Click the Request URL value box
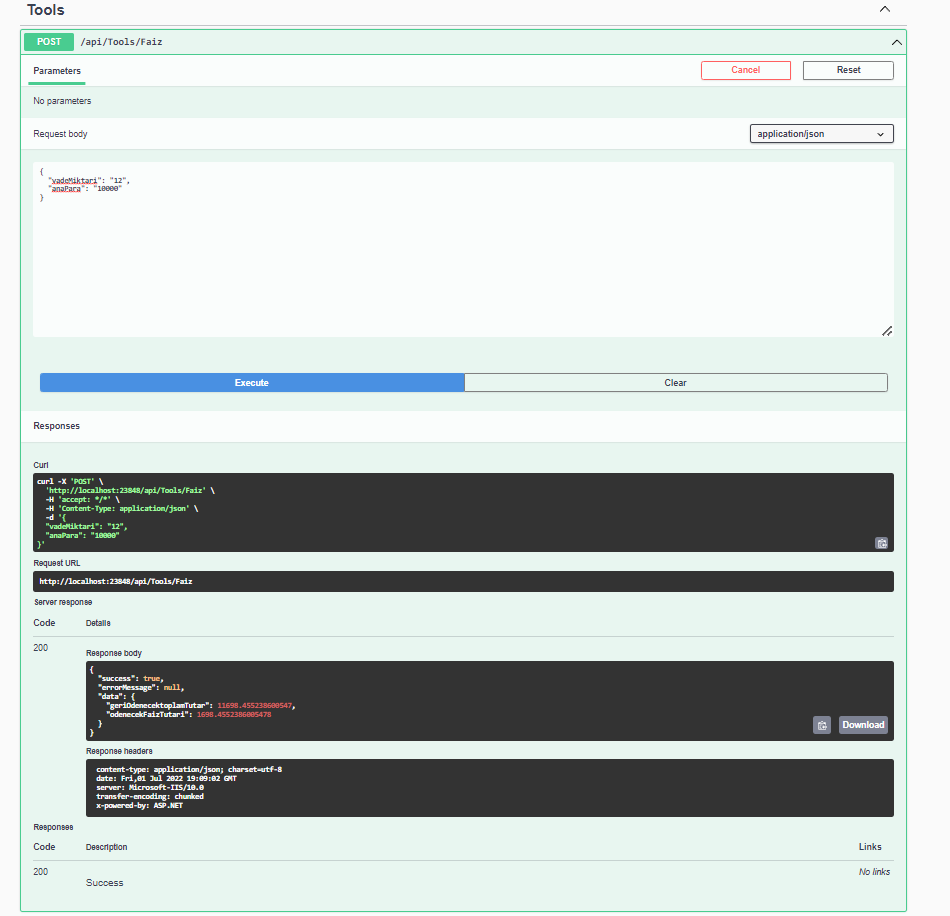Image resolution: width=950 pixels, height=916 pixels. pyautogui.click(x=463, y=582)
